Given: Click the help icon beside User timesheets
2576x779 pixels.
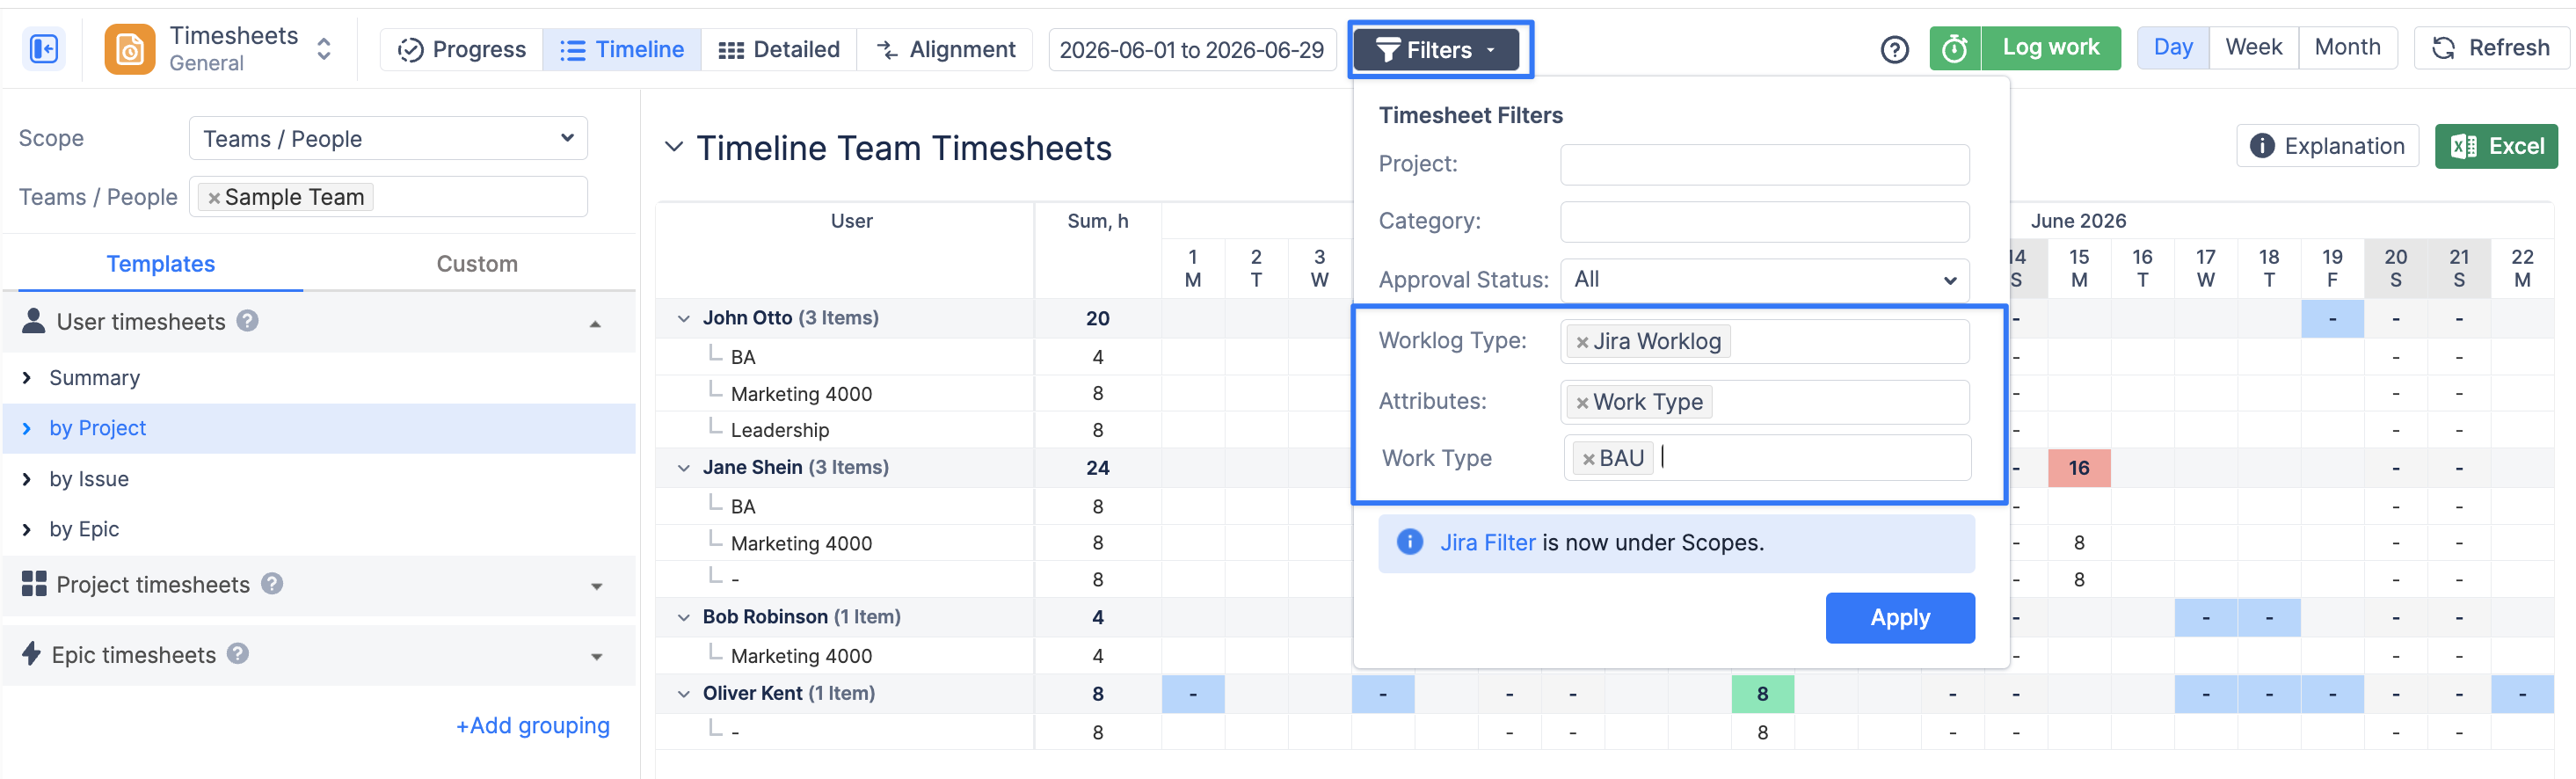Looking at the screenshot, I should tap(248, 321).
